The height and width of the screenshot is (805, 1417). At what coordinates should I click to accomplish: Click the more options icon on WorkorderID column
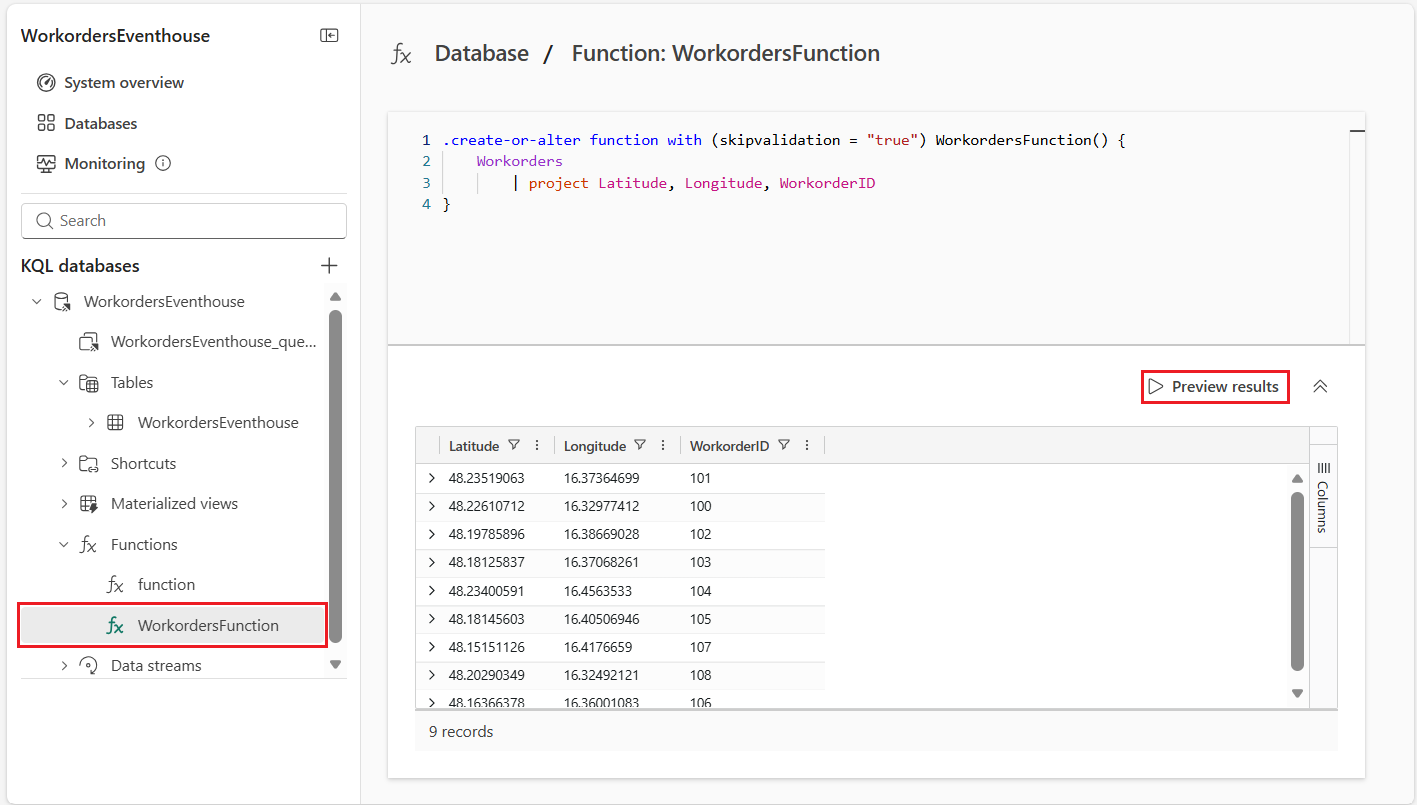(806, 445)
